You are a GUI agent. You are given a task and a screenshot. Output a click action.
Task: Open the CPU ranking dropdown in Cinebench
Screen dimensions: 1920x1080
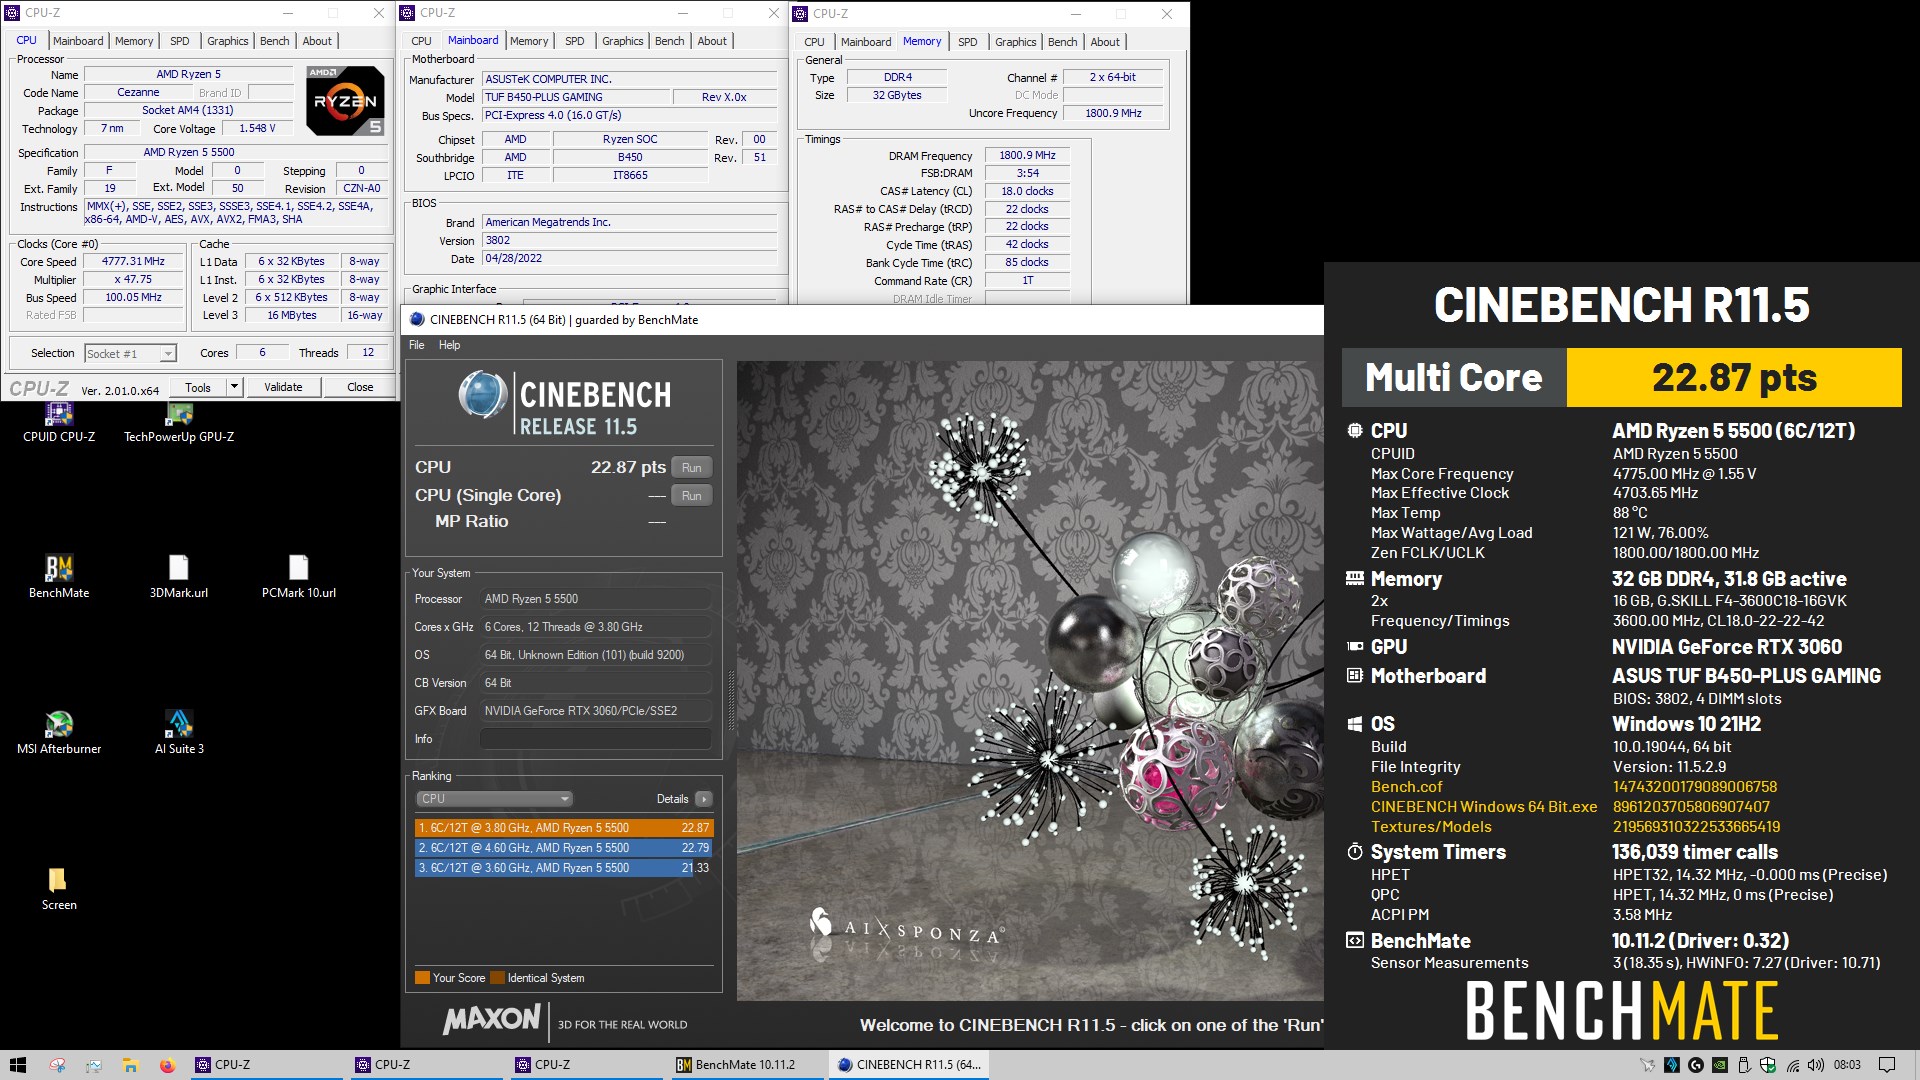click(494, 799)
